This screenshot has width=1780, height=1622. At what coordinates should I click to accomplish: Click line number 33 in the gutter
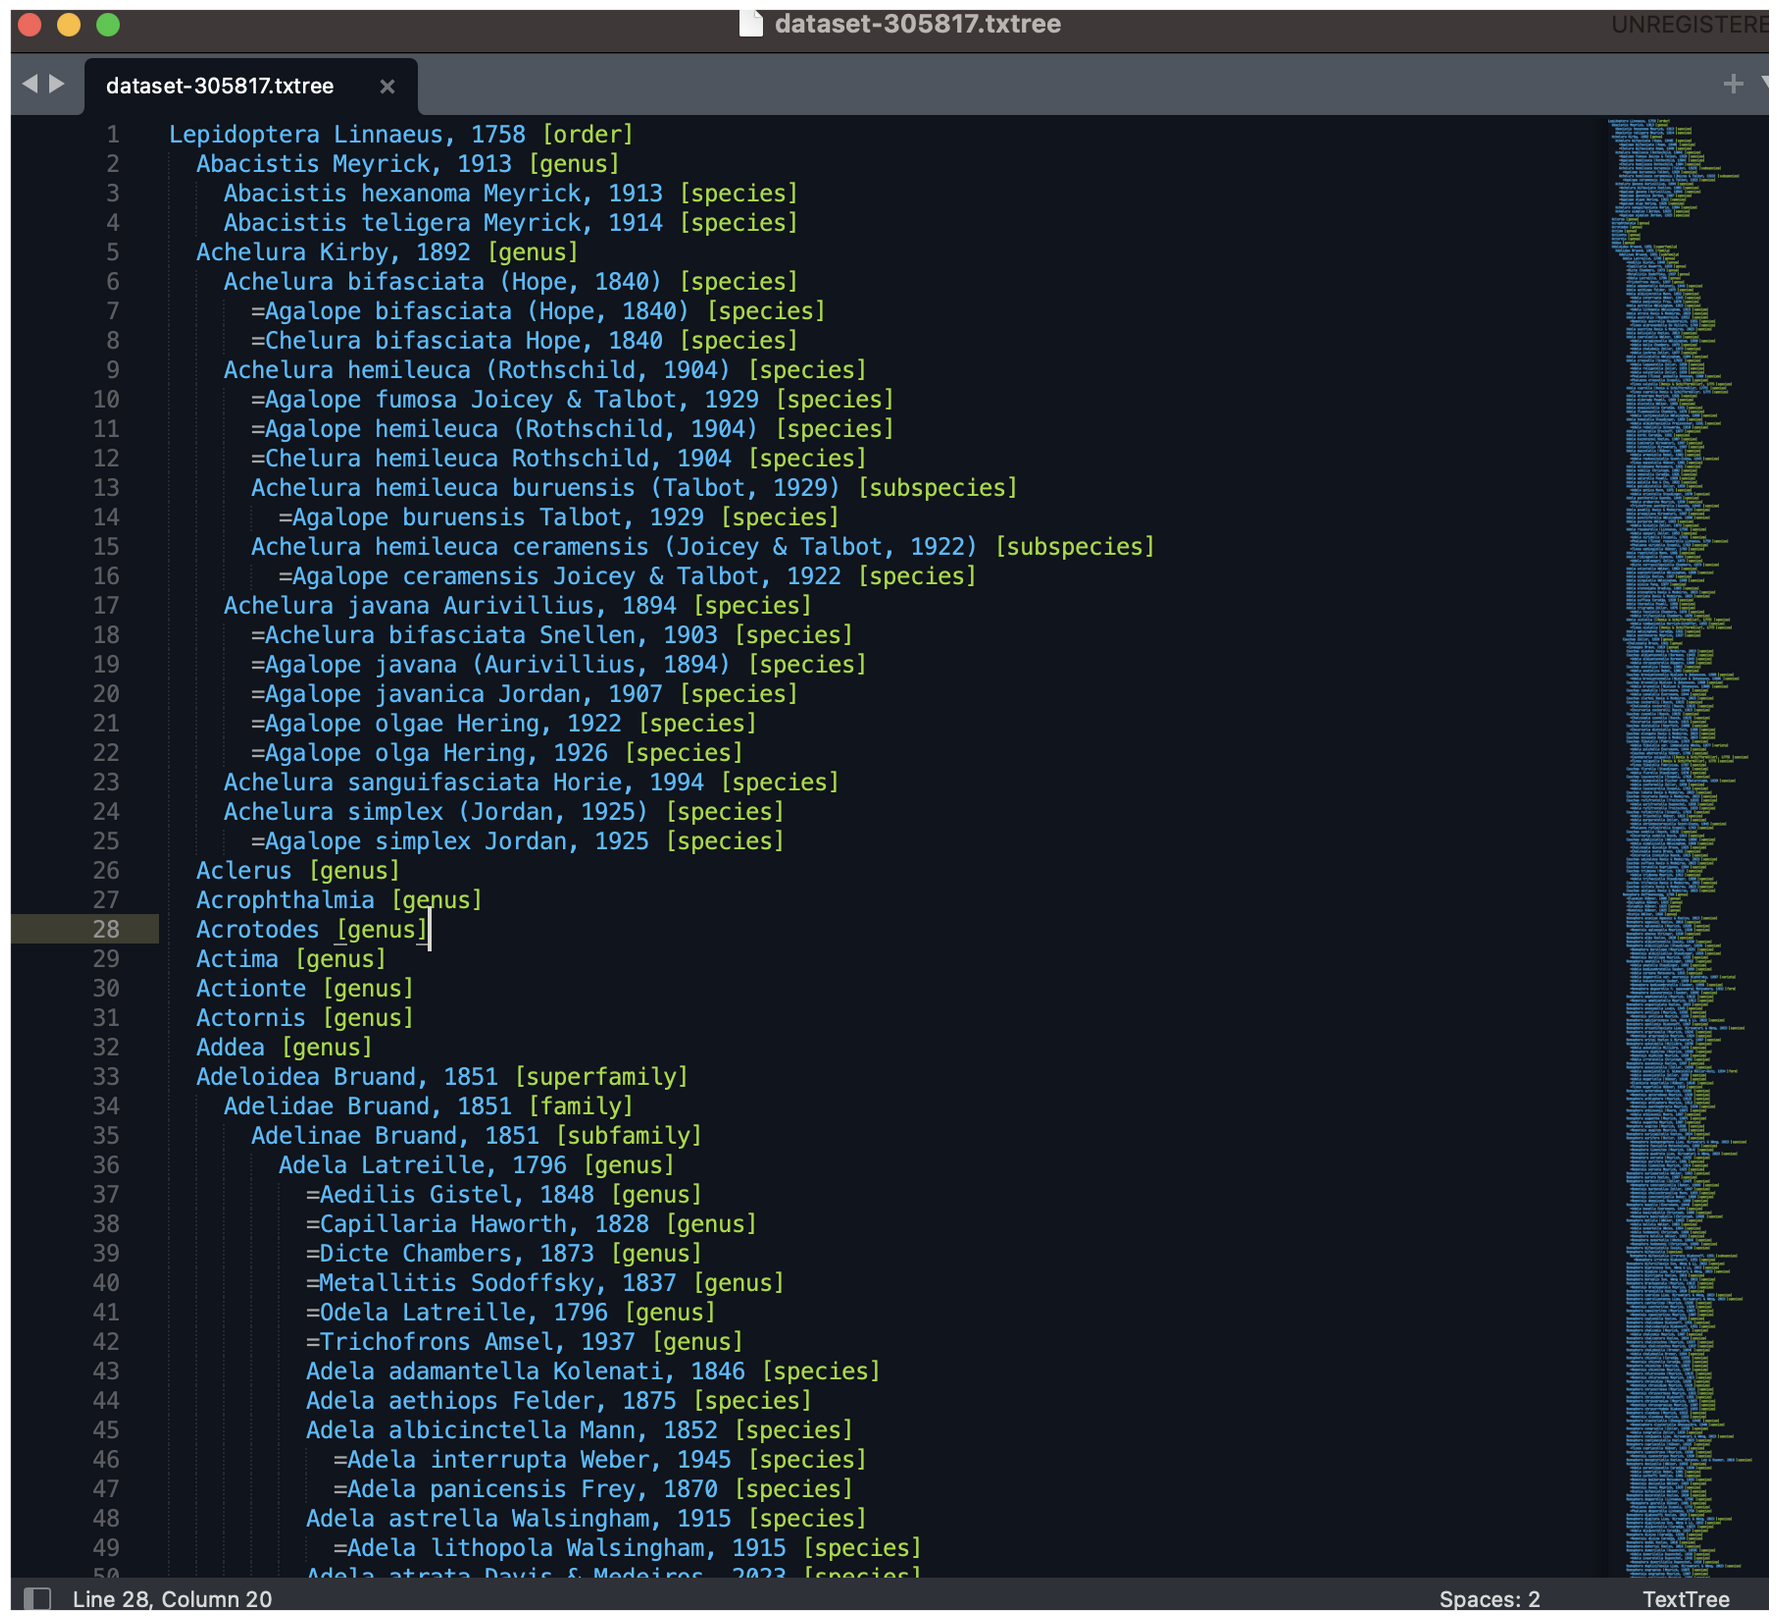pyautogui.click(x=106, y=1077)
